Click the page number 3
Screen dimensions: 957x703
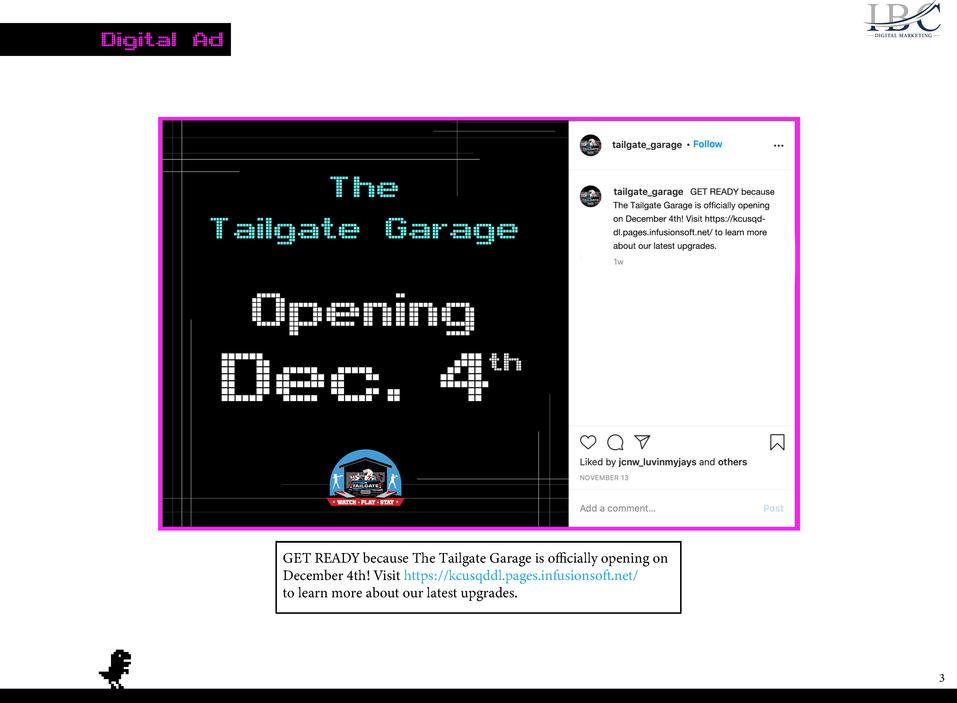pyautogui.click(x=942, y=678)
